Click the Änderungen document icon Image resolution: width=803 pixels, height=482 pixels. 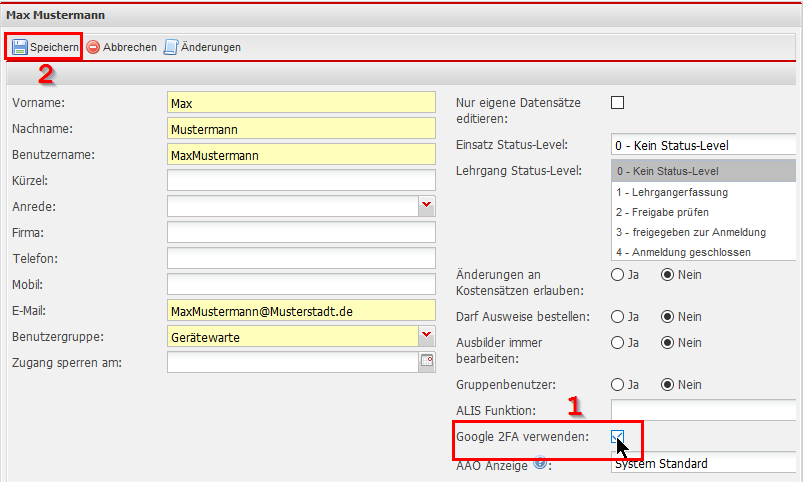tap(171, 47)
